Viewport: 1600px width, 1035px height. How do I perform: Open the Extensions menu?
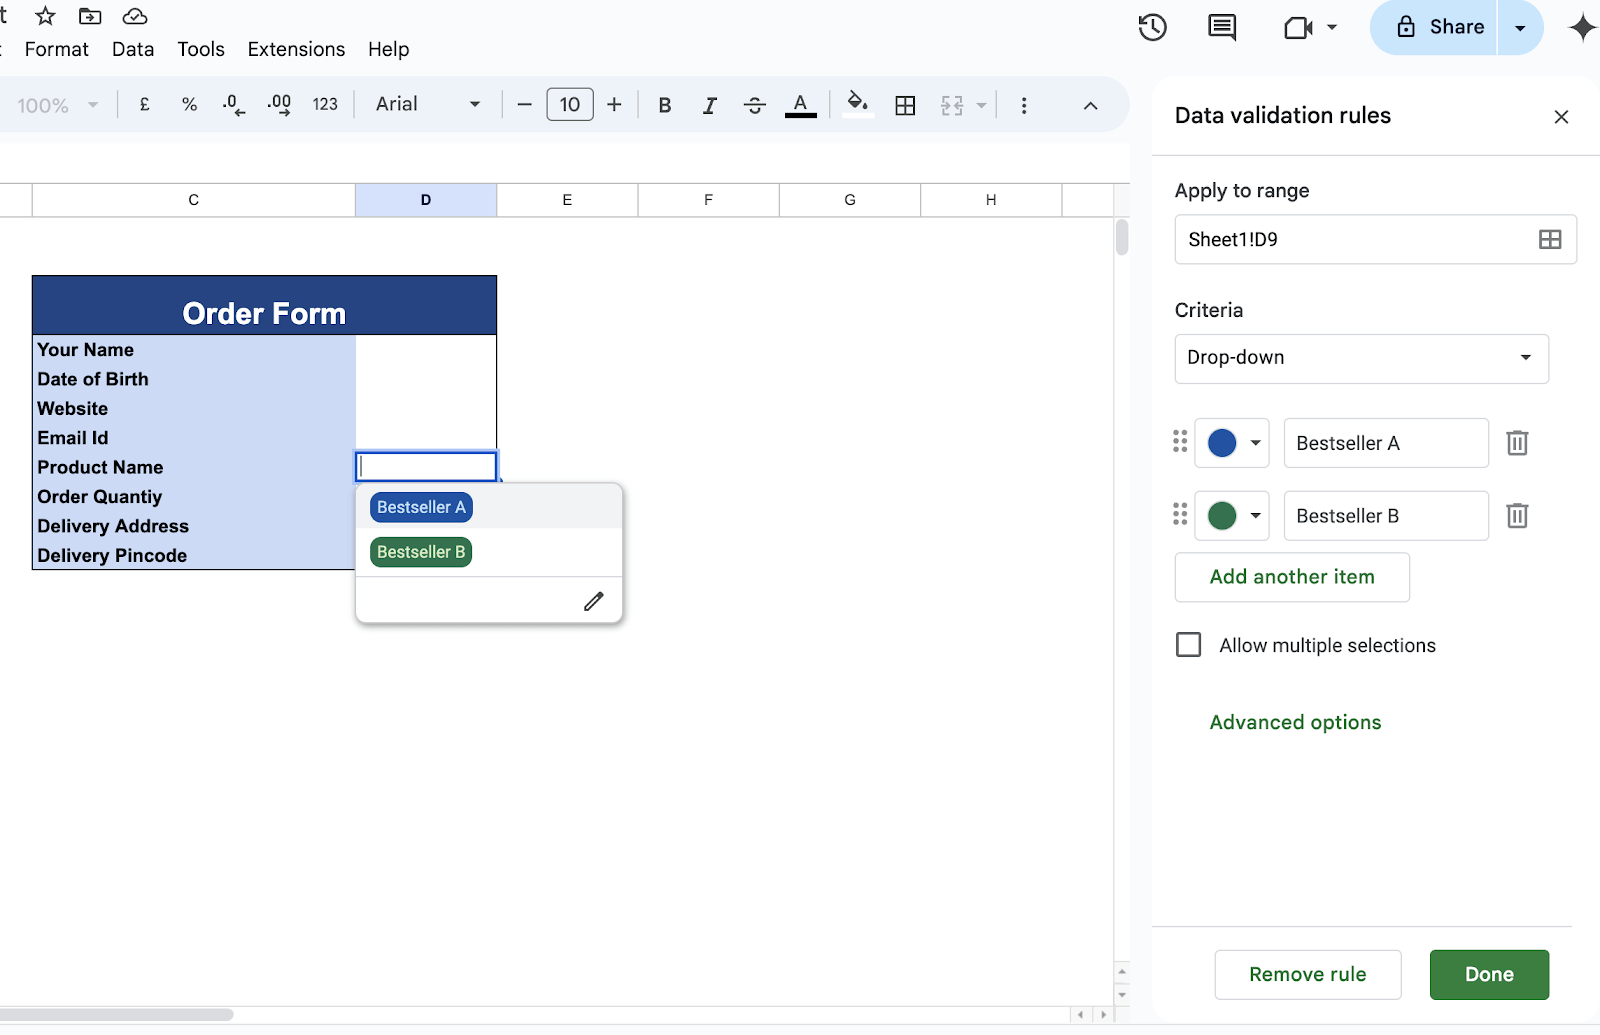pyautogui.click(x=296, y=49)
